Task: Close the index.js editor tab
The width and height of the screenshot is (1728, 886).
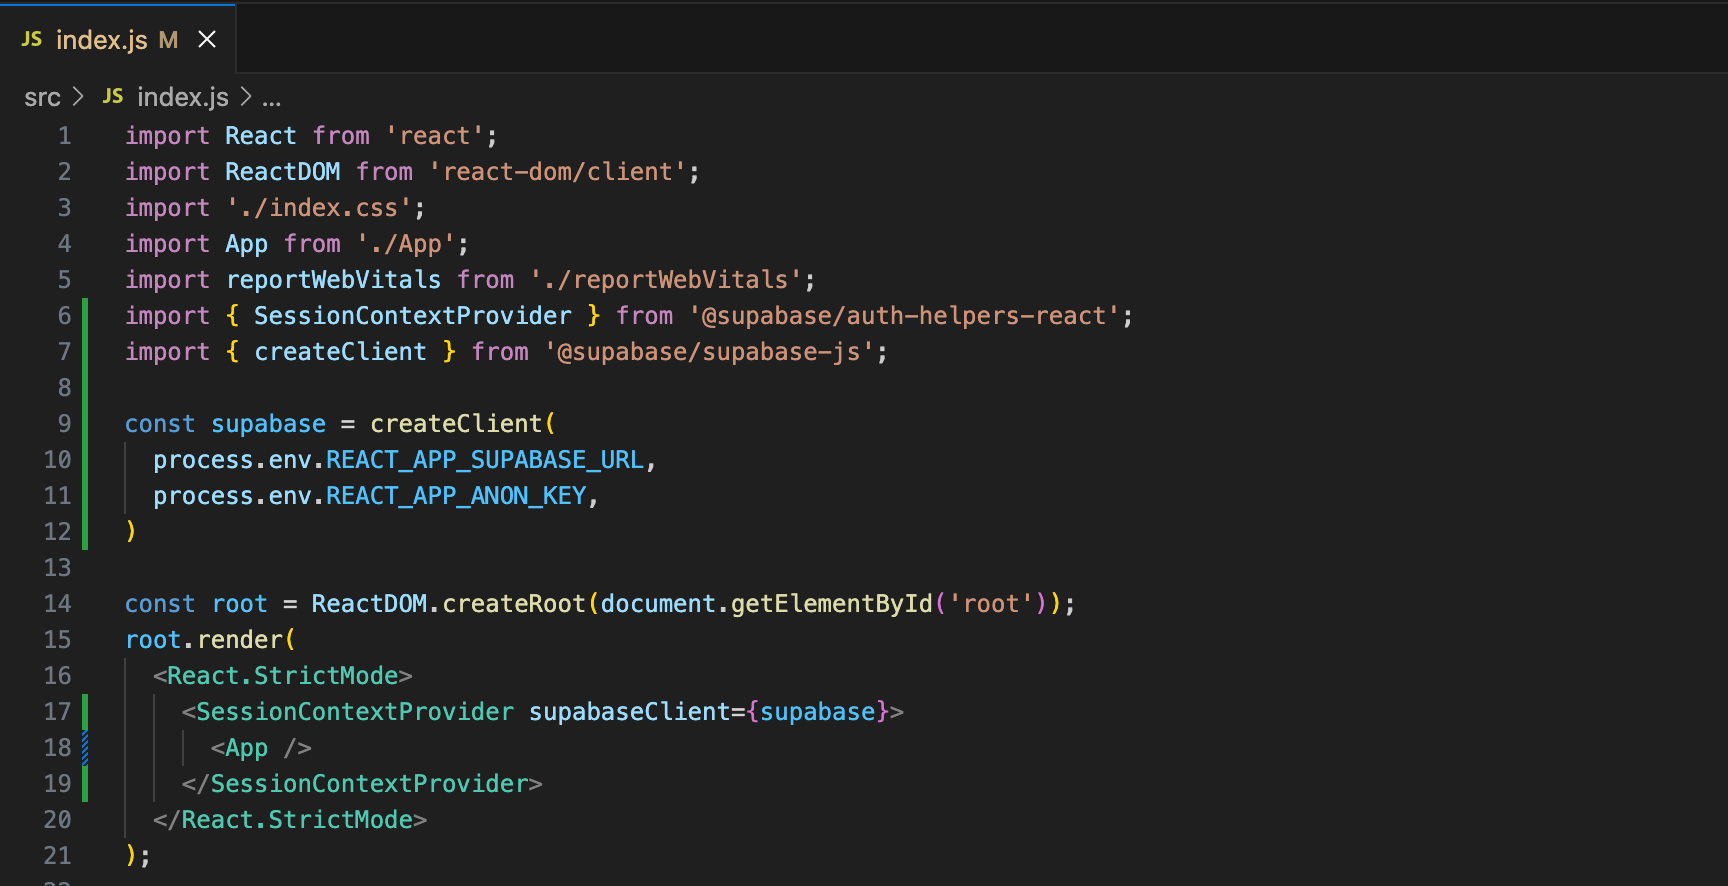Action: tap(207, 39)
